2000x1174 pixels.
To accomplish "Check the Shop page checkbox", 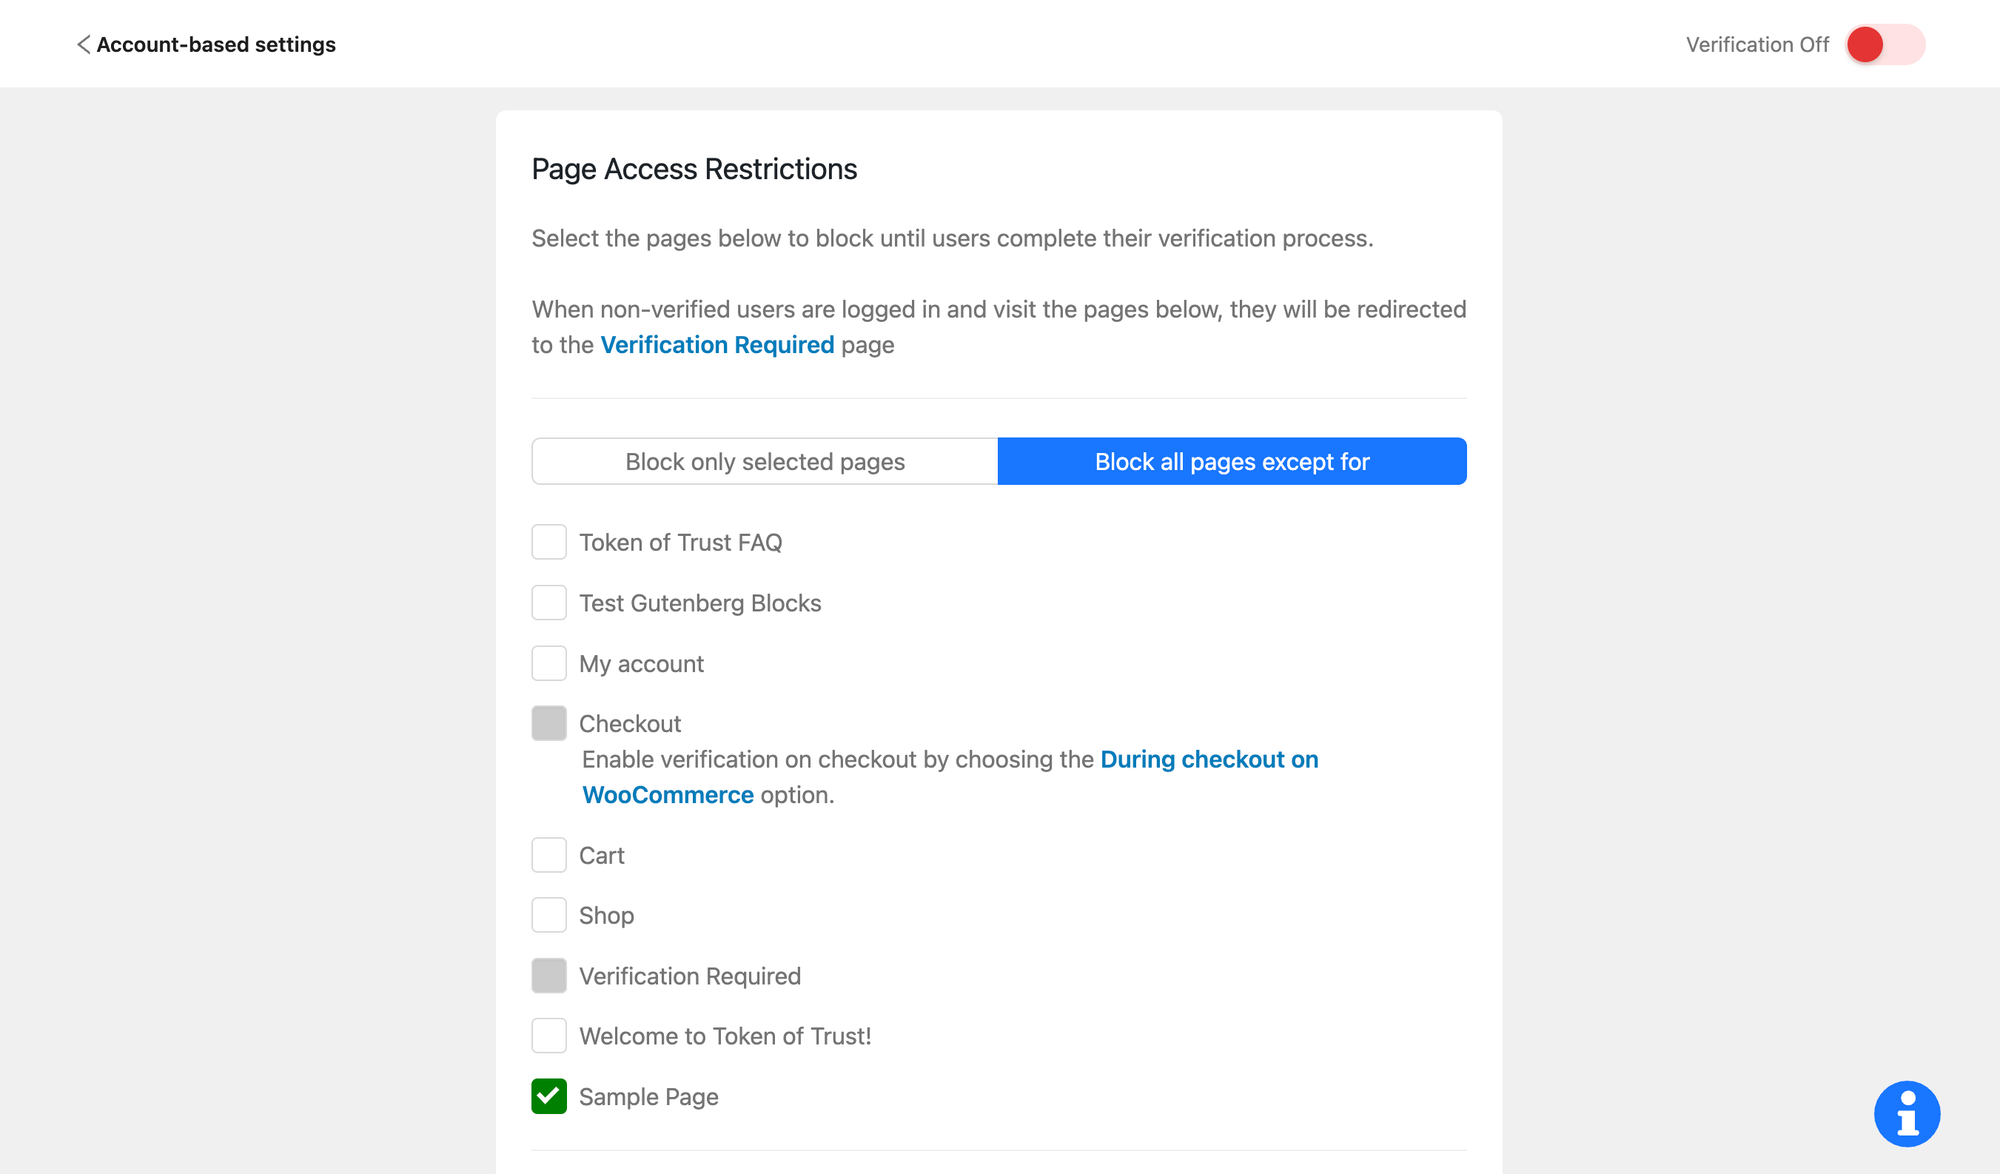I will tap(549, 915).
